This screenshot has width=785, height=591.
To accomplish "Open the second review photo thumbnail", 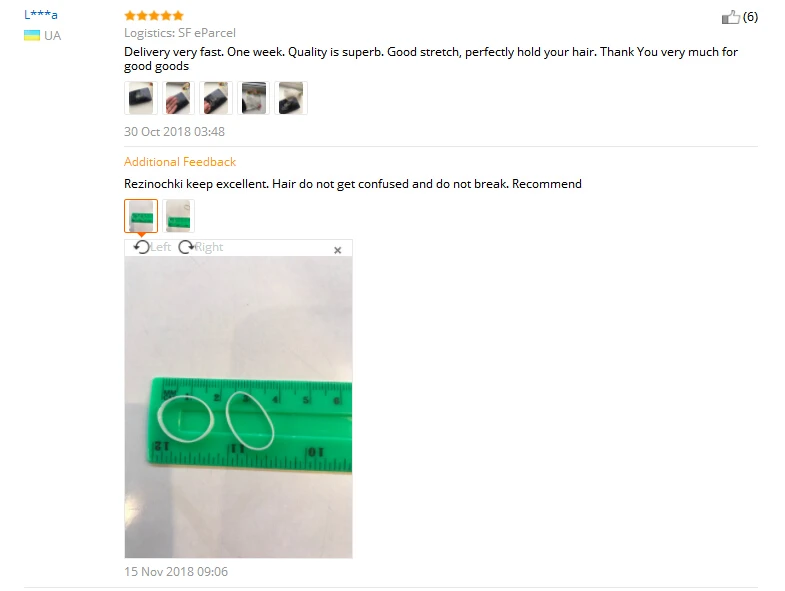I will click(x=178, y=98).
